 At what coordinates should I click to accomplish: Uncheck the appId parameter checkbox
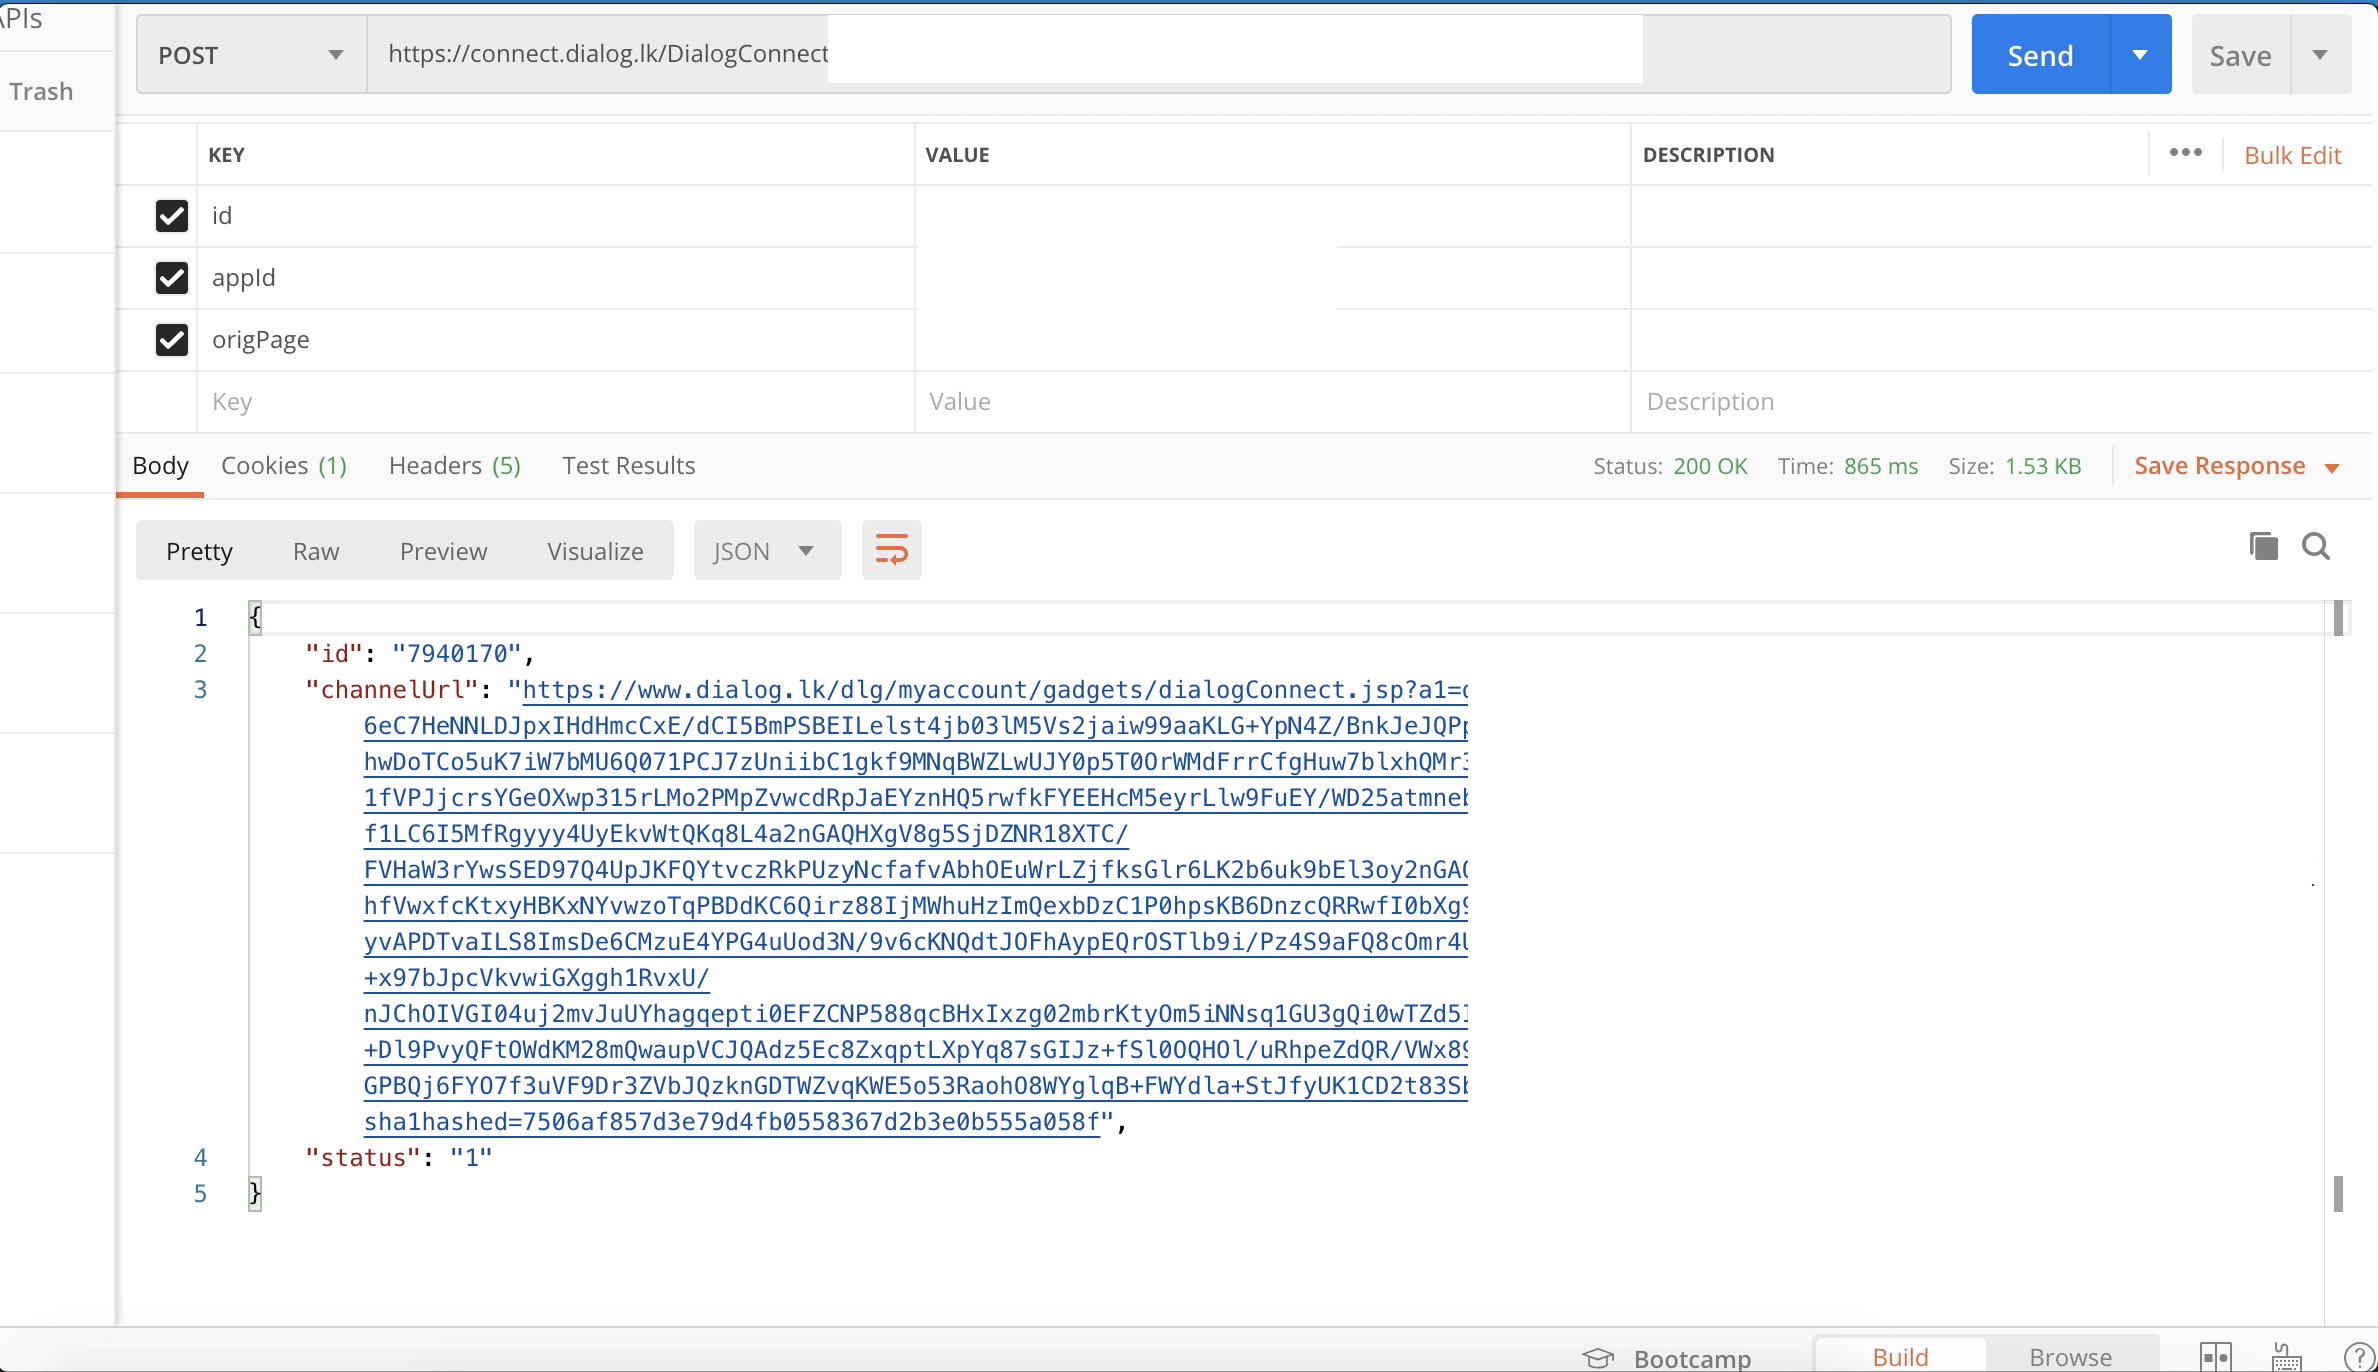coord(172,278)
